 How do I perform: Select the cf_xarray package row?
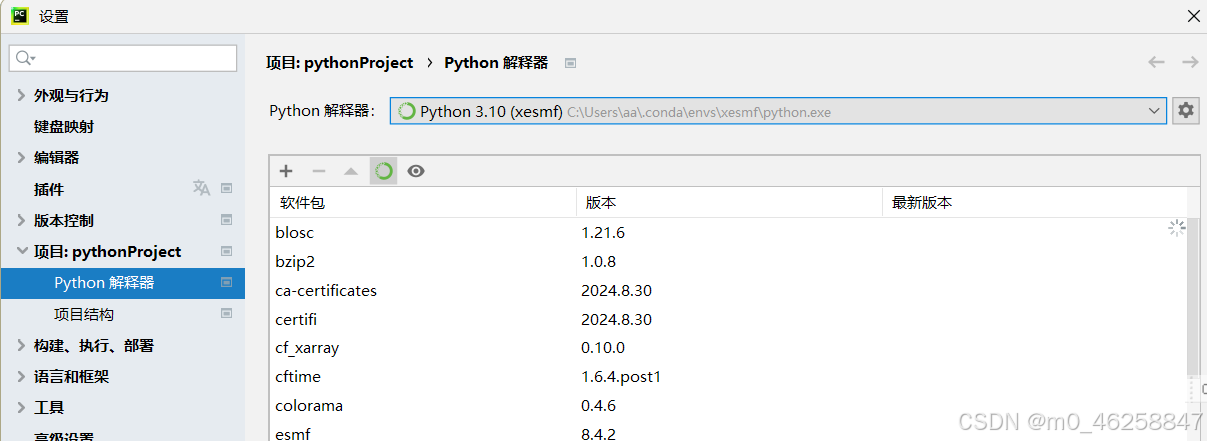728,348
